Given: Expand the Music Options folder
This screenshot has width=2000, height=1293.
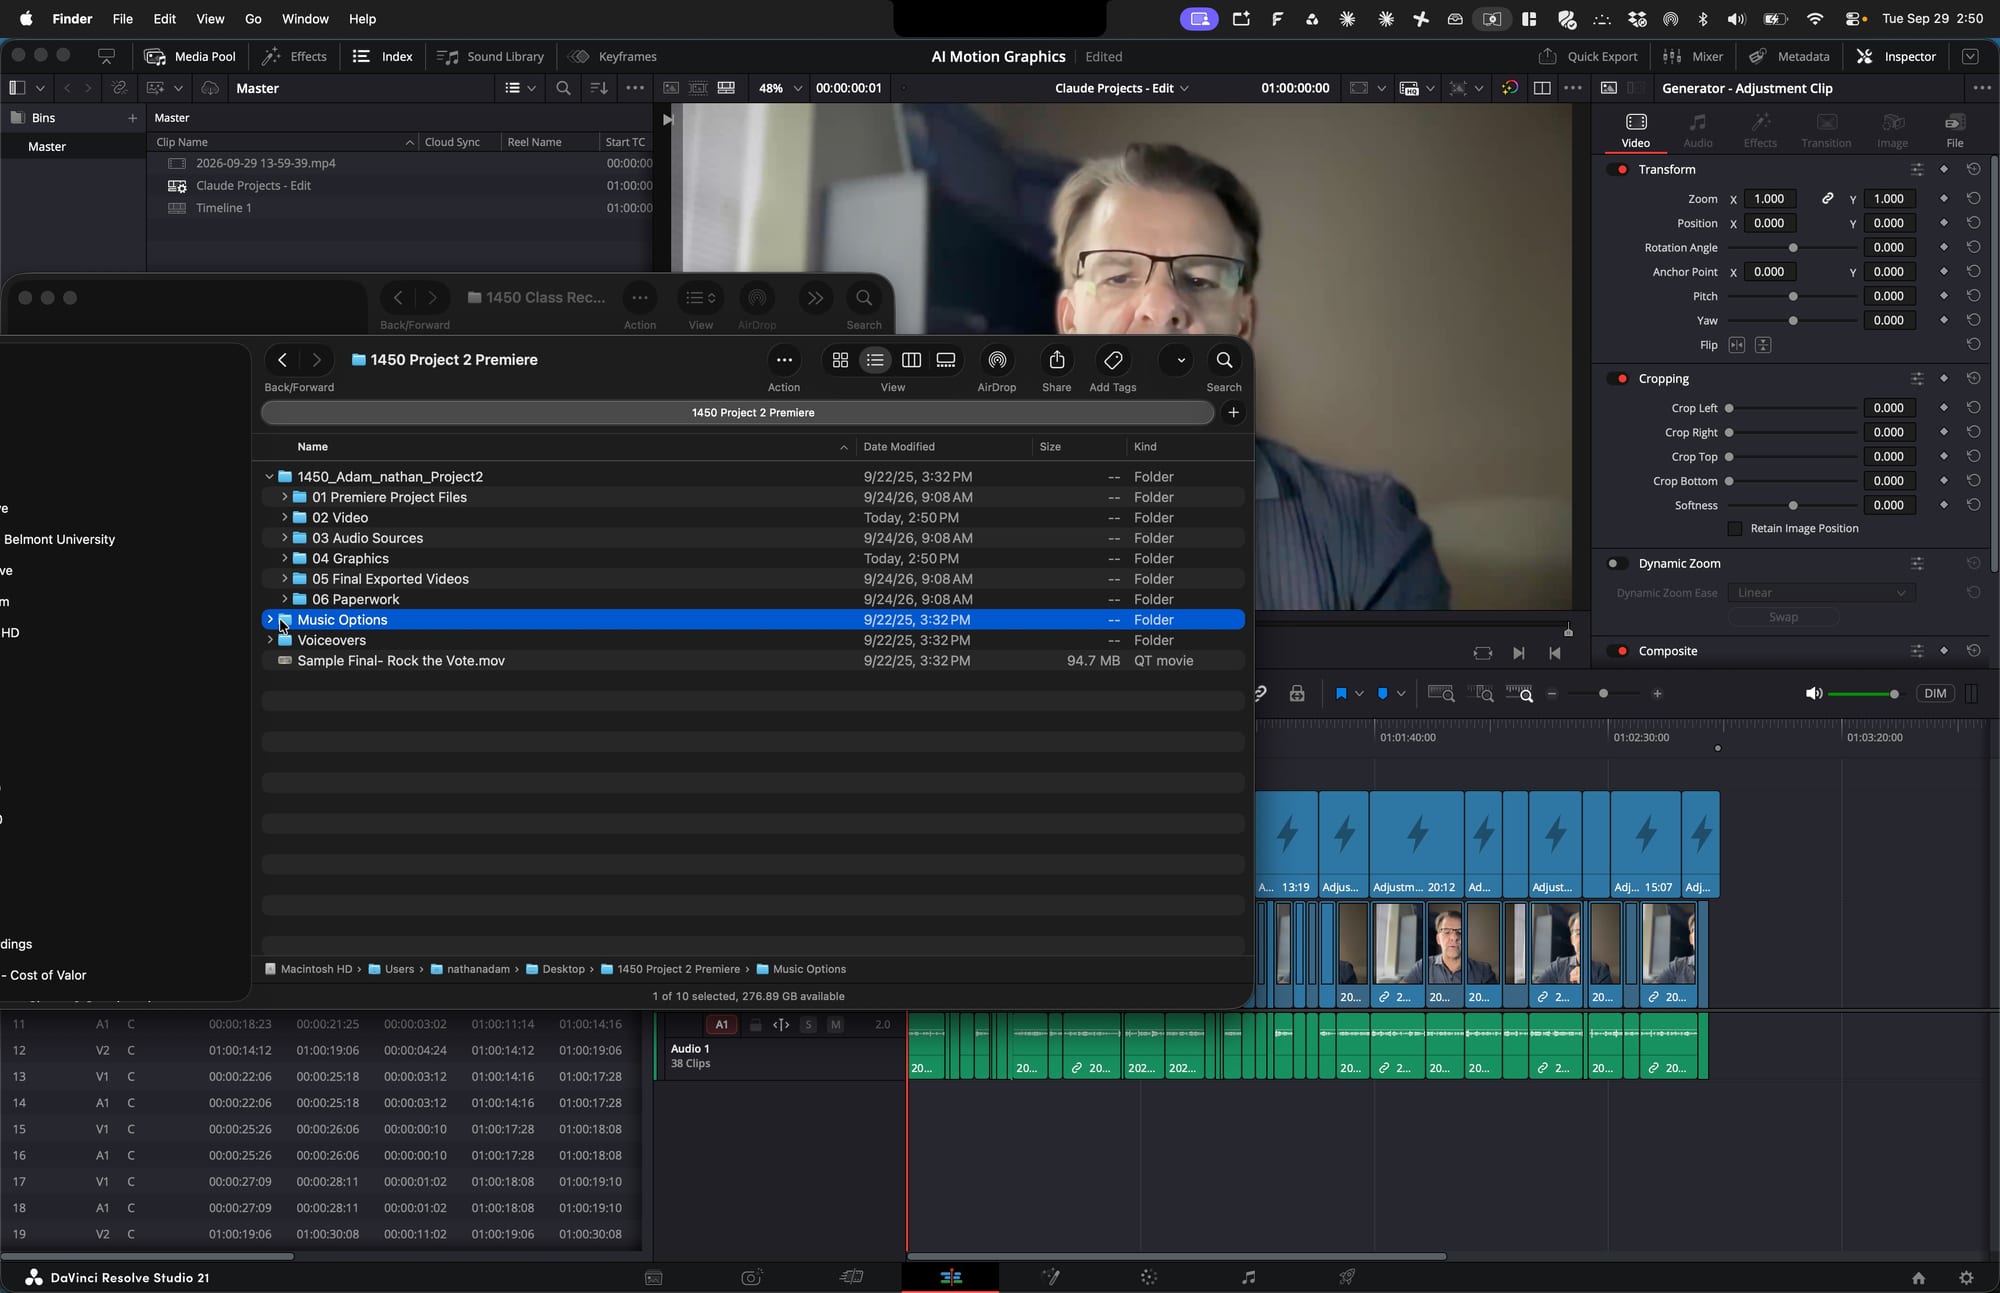Looking at the screenshot, I should click(x=269, y=620).
